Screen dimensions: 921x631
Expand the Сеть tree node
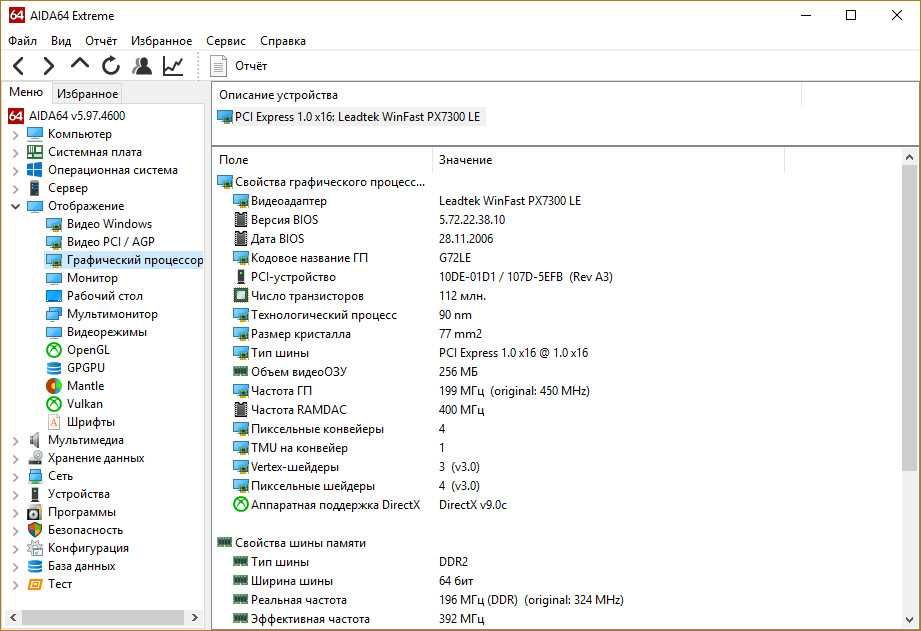tap(16, 476)
